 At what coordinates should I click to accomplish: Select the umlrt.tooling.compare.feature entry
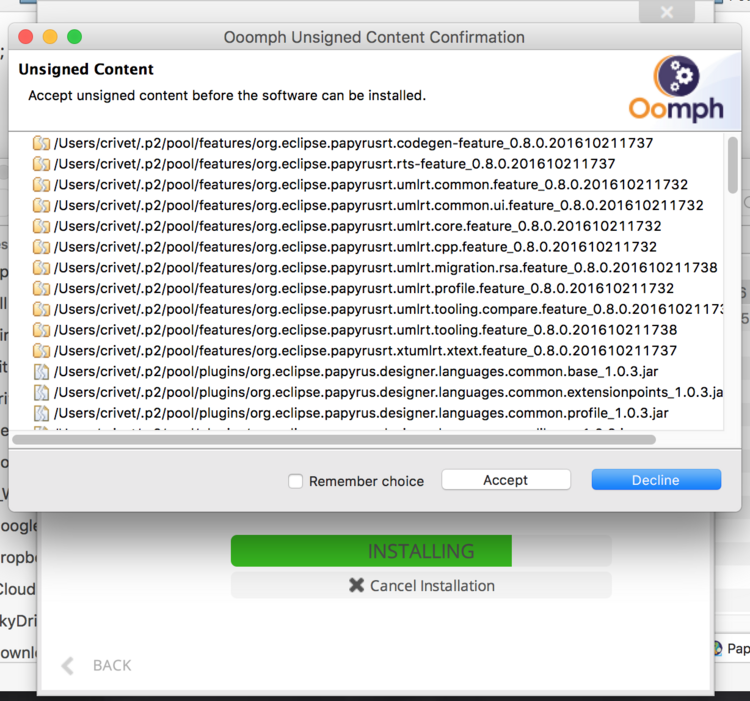coord(388,309)
